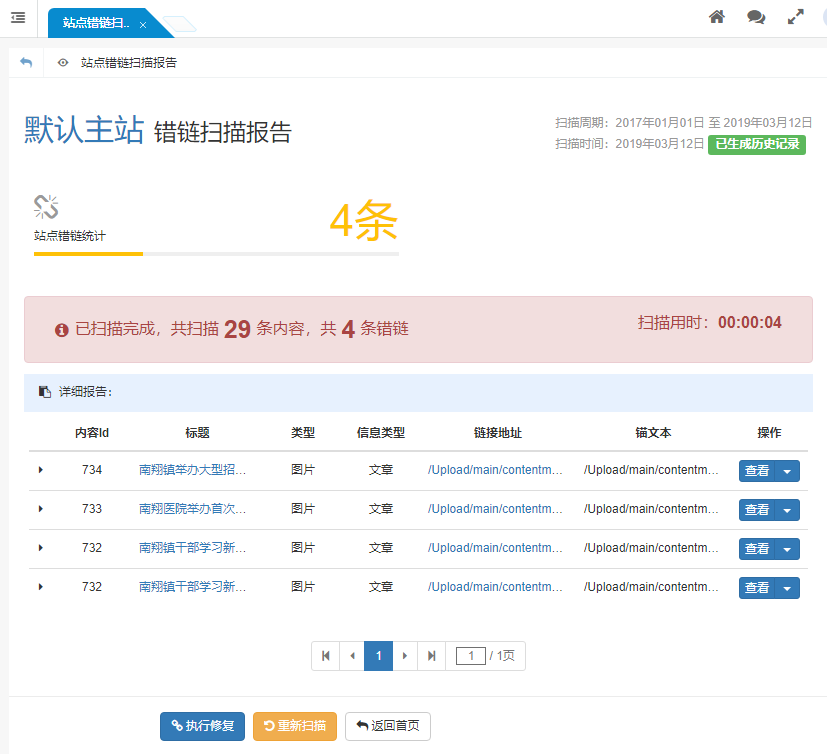Click the 重新扫描 button
827x754 pixels.
pyautogui.click(x=295, y=726)
